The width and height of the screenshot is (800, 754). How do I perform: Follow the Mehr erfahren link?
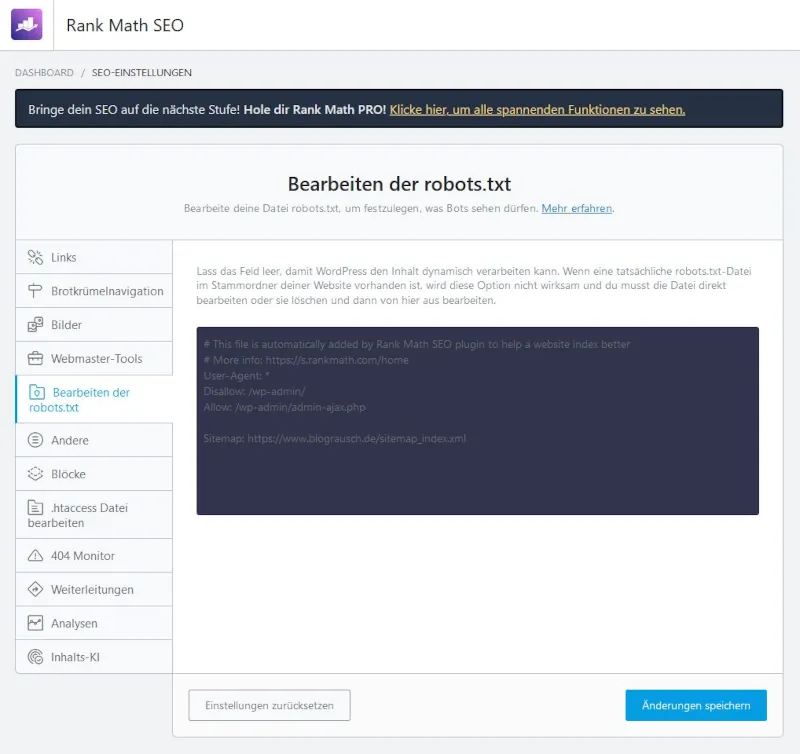(577, 208)
